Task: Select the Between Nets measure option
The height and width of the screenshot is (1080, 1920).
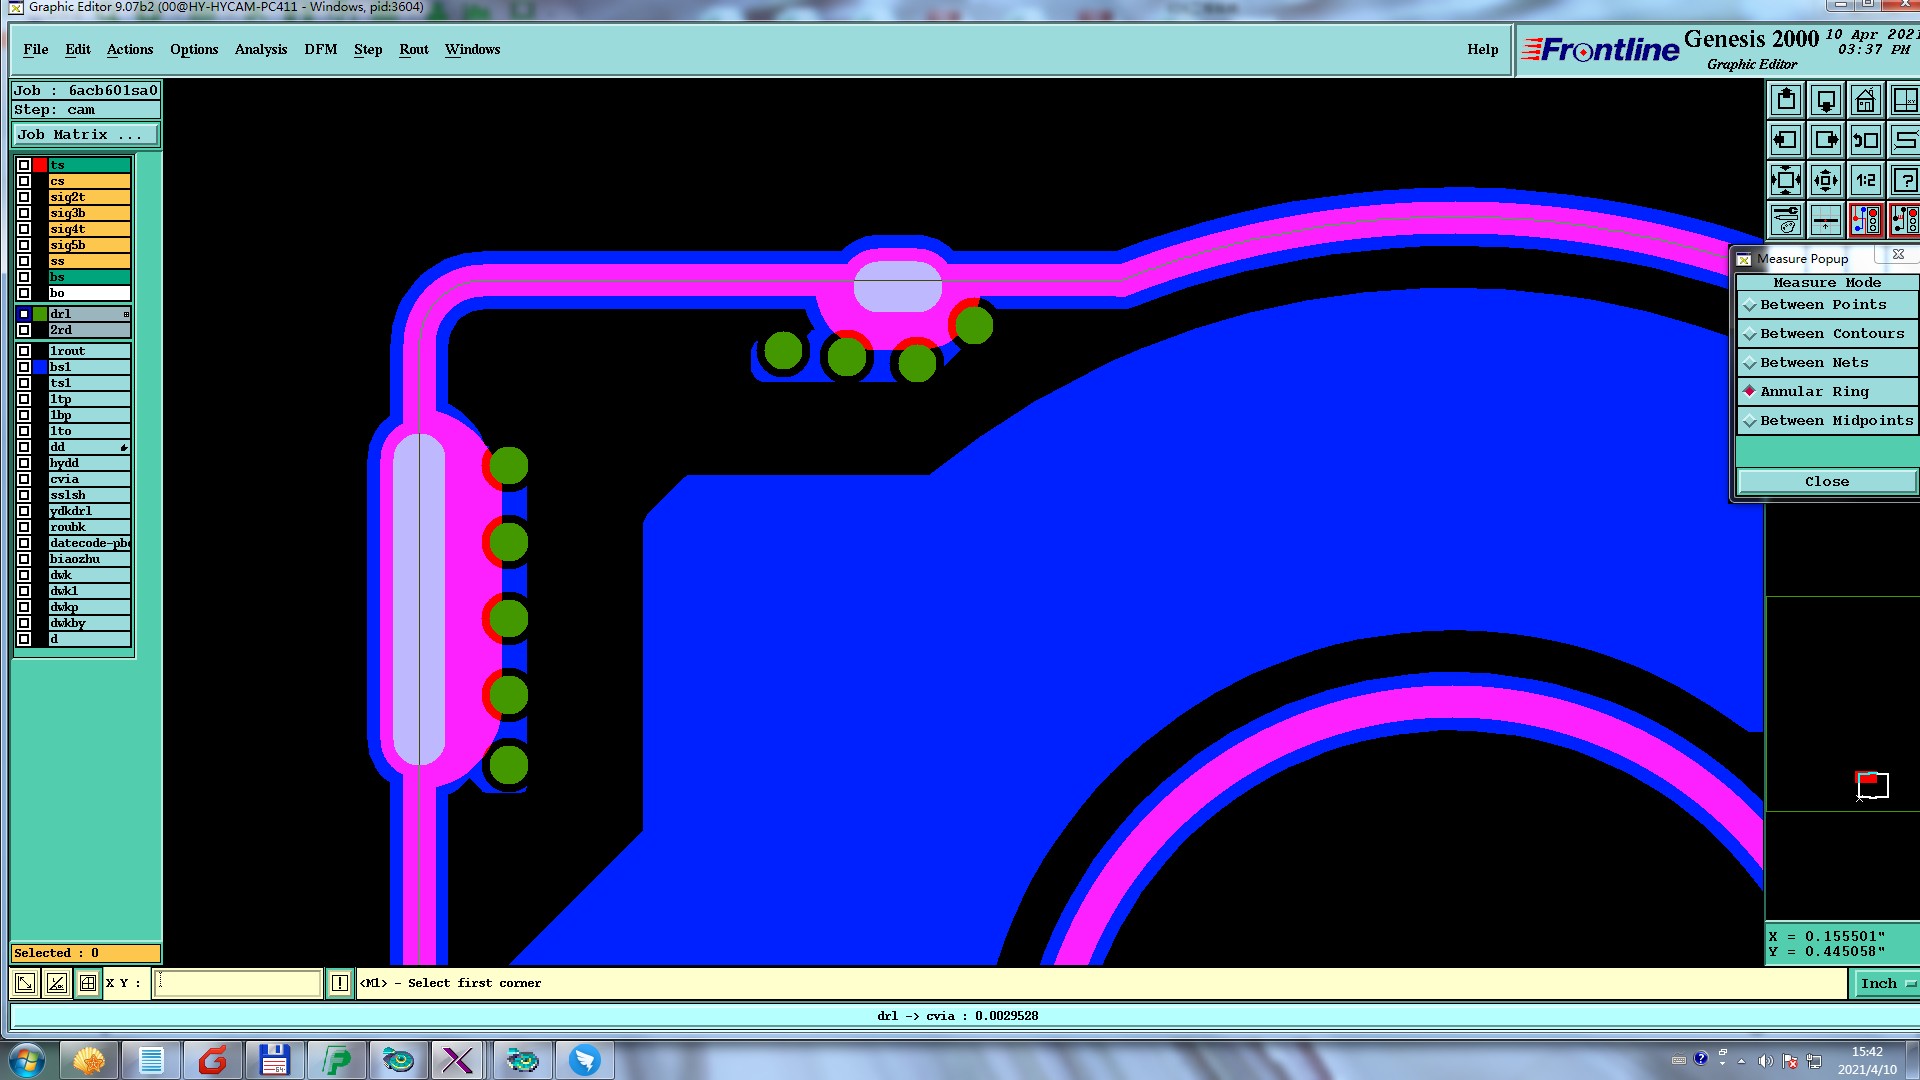Action: [x=1814, y=363]
